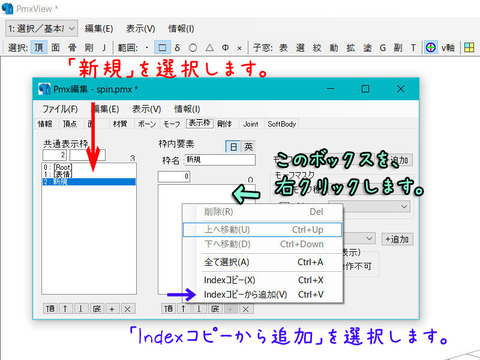Switch to the 頂点 tab
This screenshot has width=480, height=360.
(x=70, y=124)
